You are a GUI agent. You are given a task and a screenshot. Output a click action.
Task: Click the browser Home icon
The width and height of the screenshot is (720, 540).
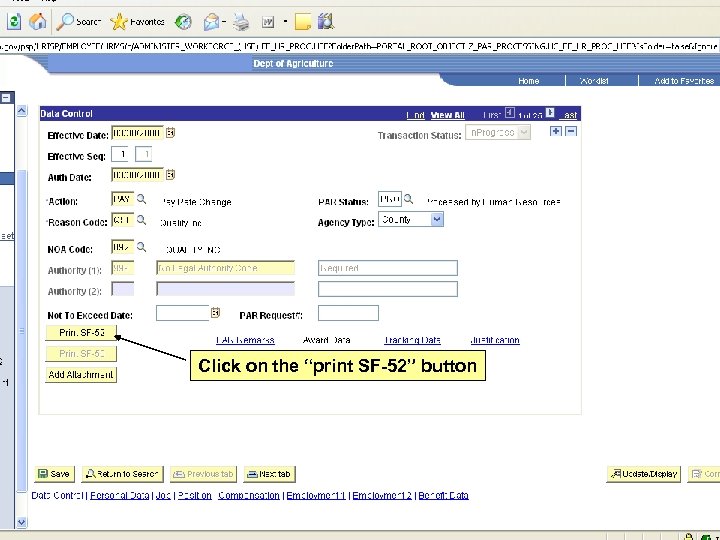point(38,21)
